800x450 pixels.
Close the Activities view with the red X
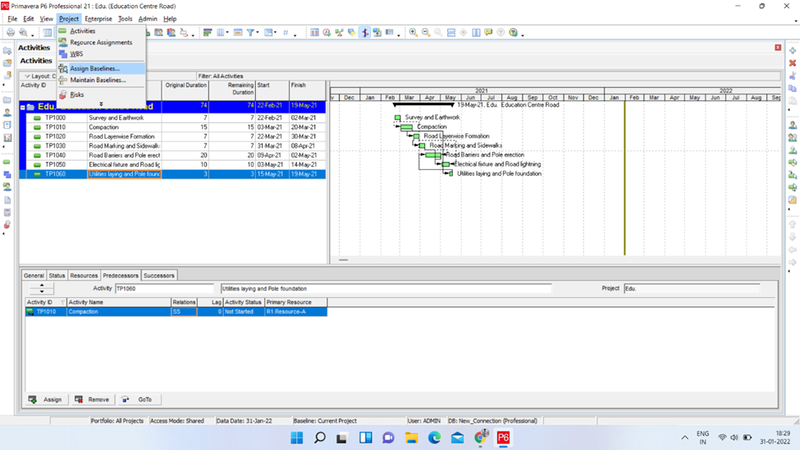point(778,47)
